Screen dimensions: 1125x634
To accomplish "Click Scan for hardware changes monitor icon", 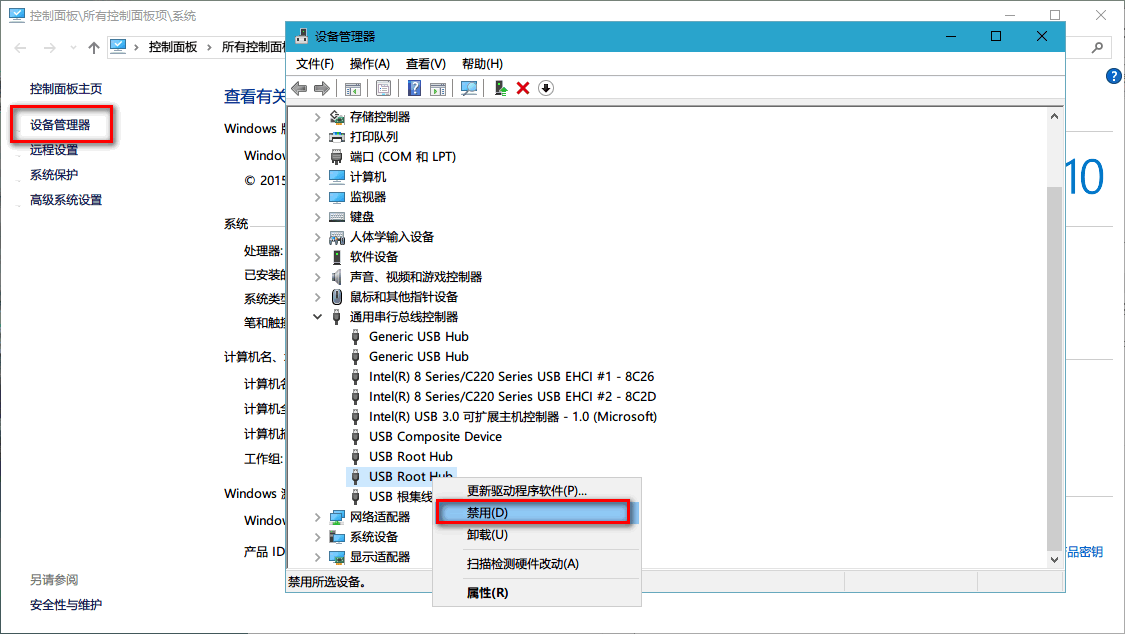I will (x=469, y=88).
